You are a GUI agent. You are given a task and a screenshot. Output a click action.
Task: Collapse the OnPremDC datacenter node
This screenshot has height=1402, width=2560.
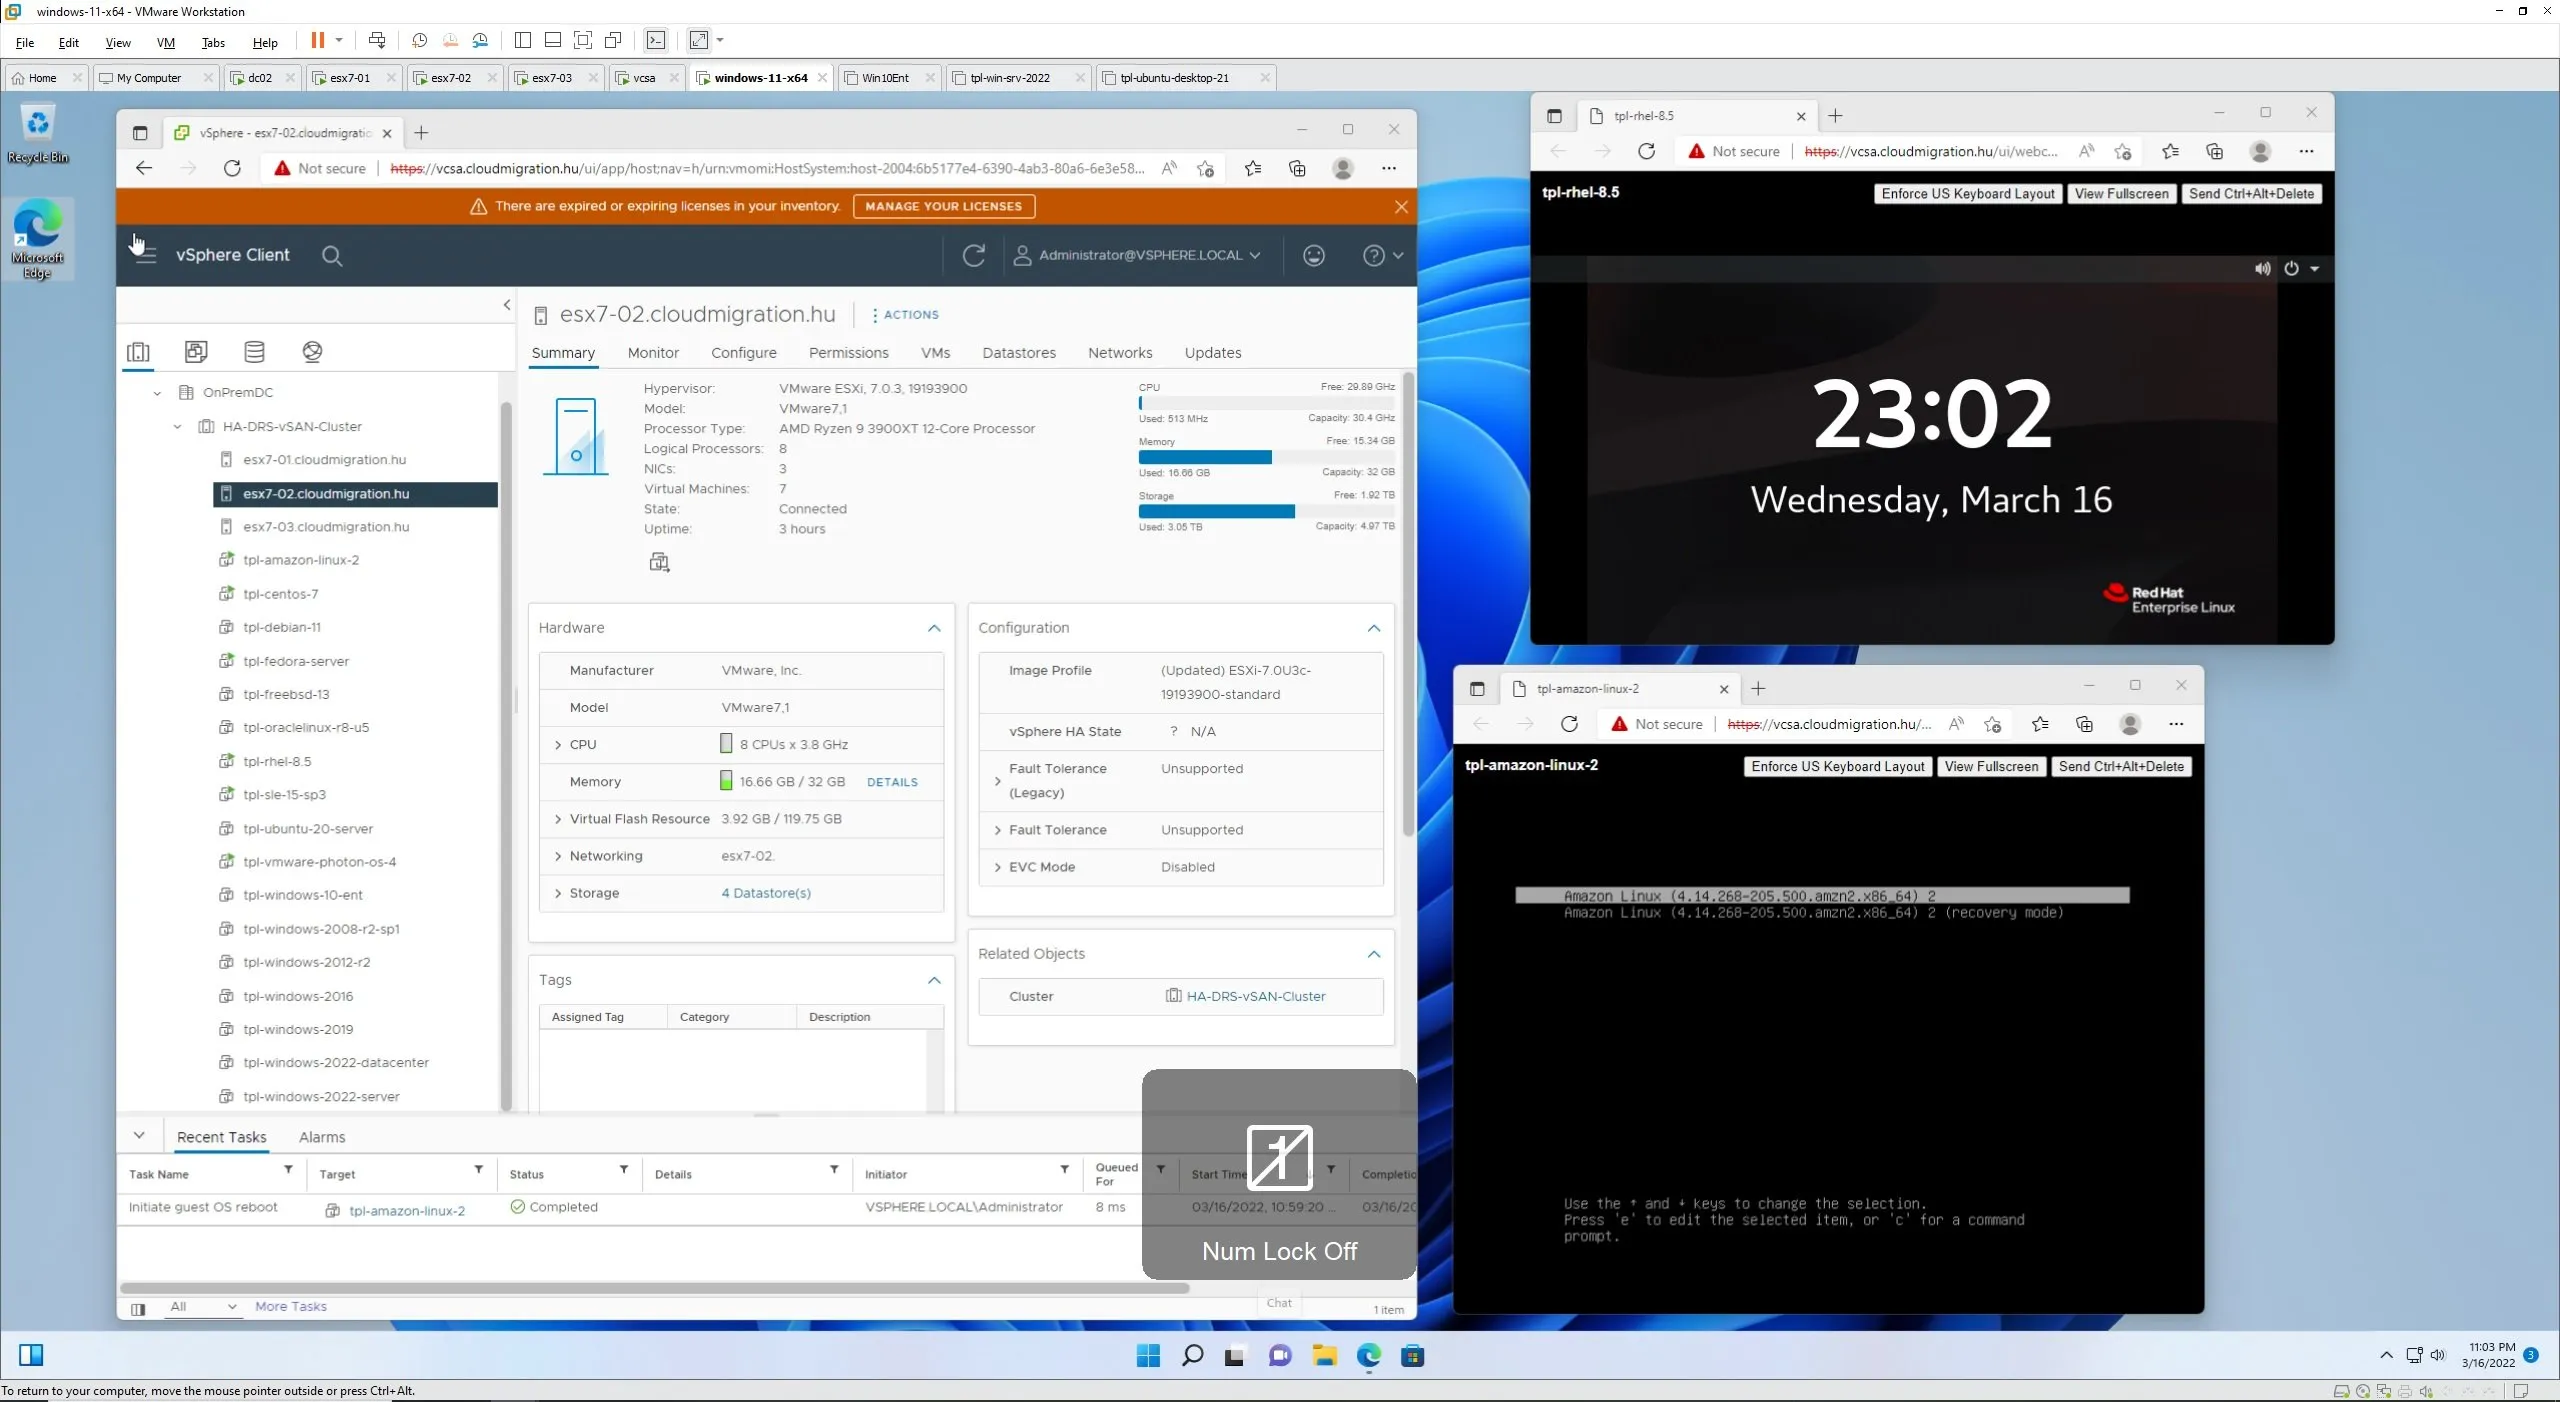pyautogui.click(x=157, y=393)
